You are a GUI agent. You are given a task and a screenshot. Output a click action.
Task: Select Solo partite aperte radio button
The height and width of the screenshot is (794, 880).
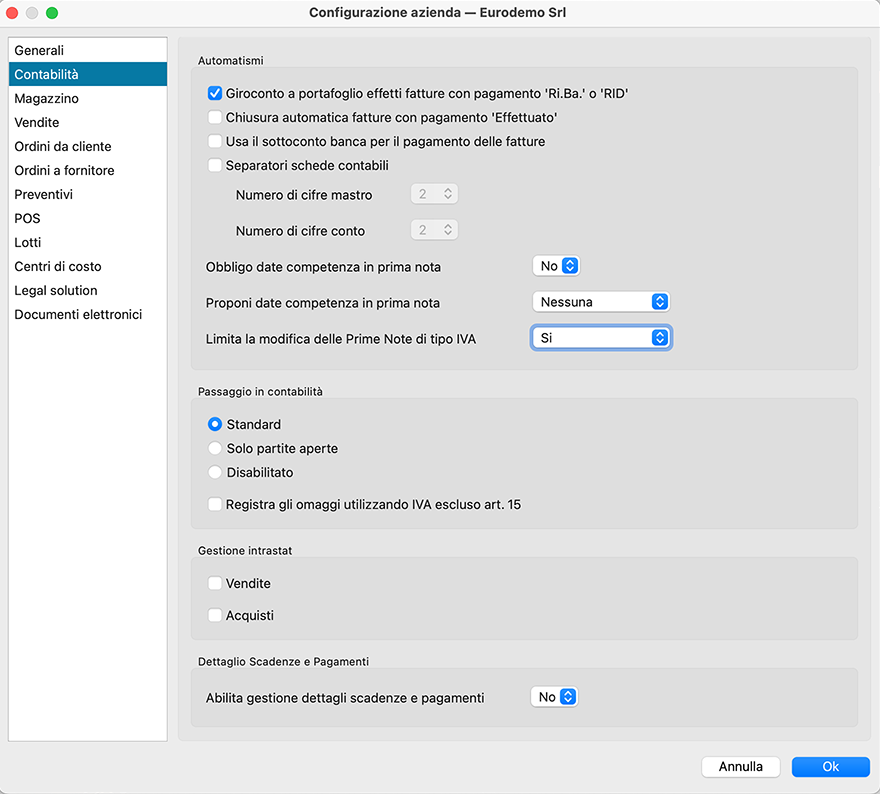tap(214, 449)
